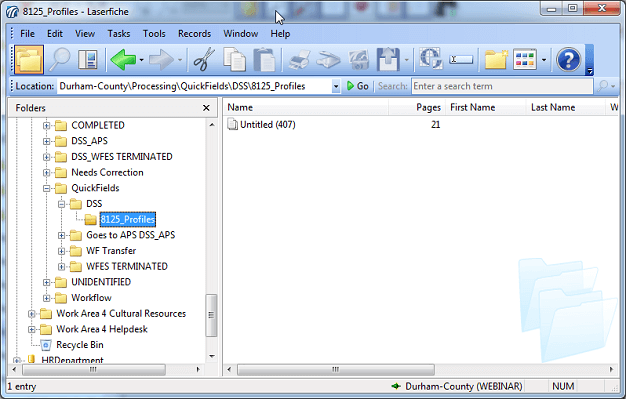The height and width of the screenshot is (399, 626).
Task: Go forward with the gray arrow
Action: (x=161, y=60)
